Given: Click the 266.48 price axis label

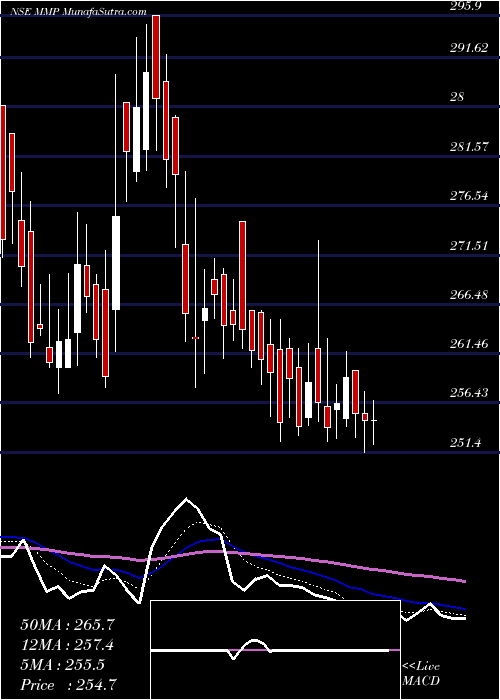Looking at the screenshot, I should click(x=469, y=295).
